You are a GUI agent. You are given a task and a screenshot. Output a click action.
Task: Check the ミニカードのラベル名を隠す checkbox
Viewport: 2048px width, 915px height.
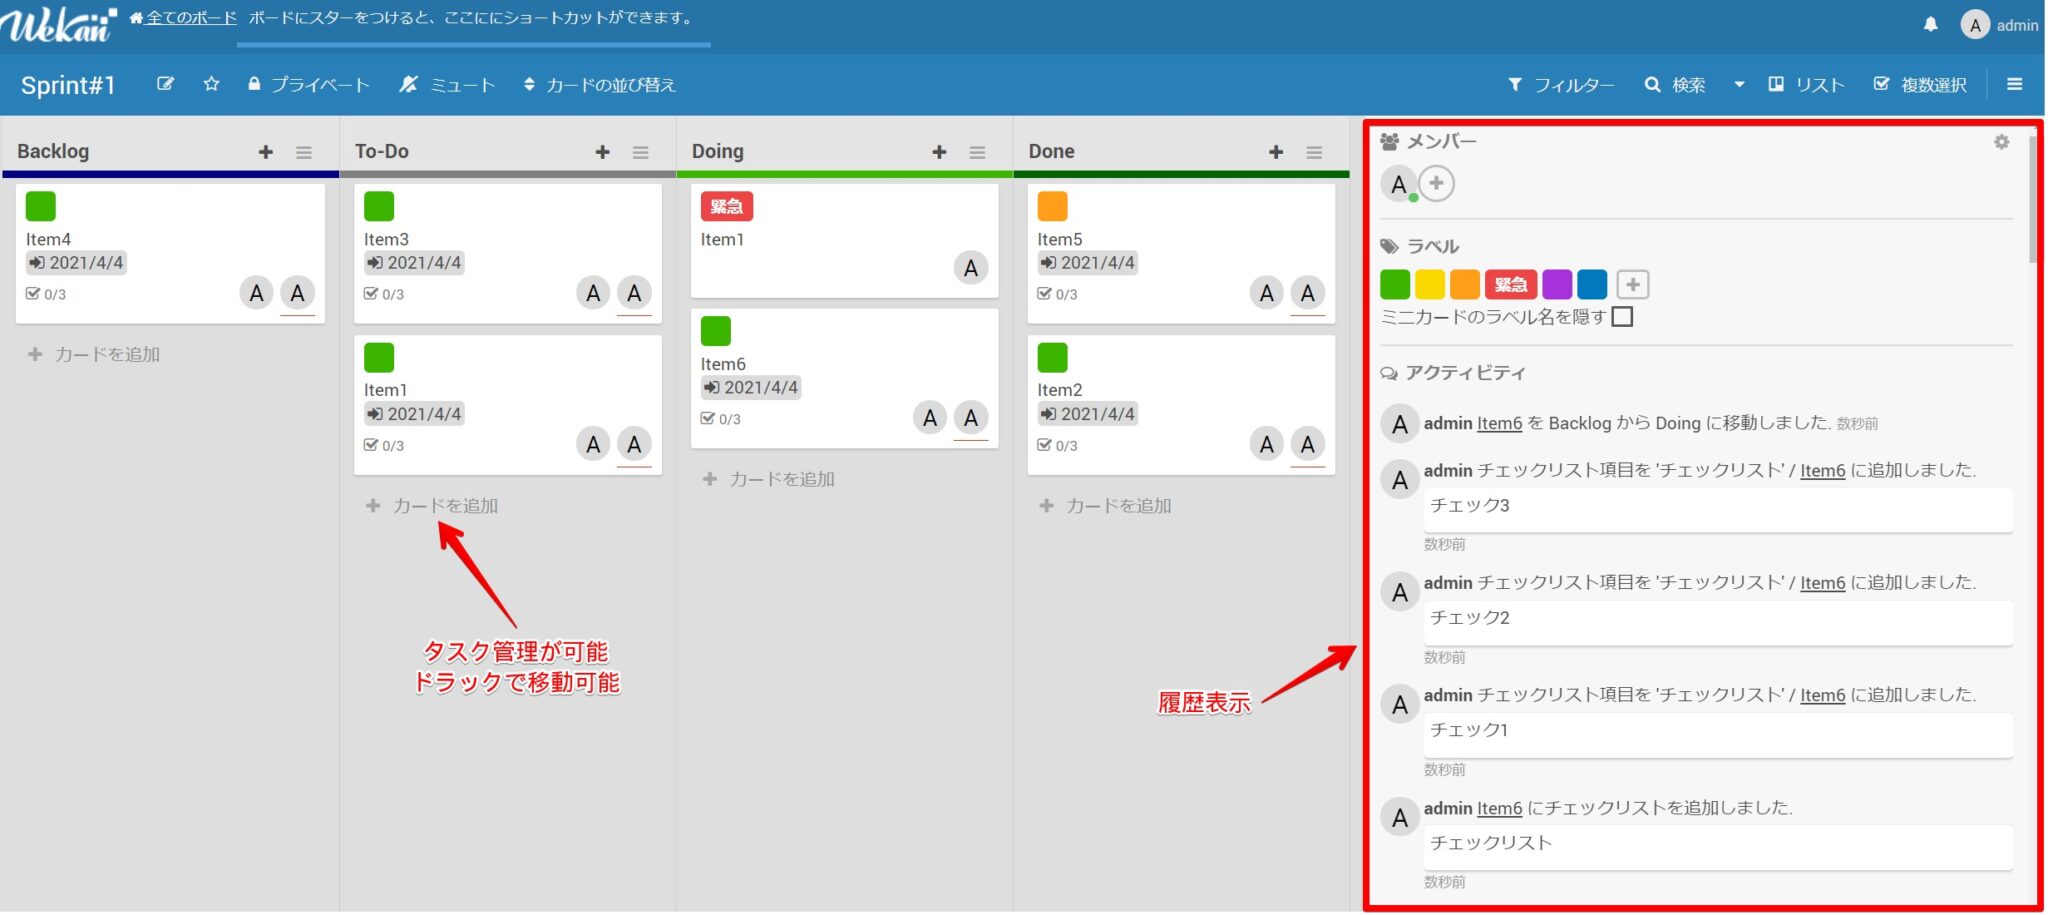[1623, 316]
